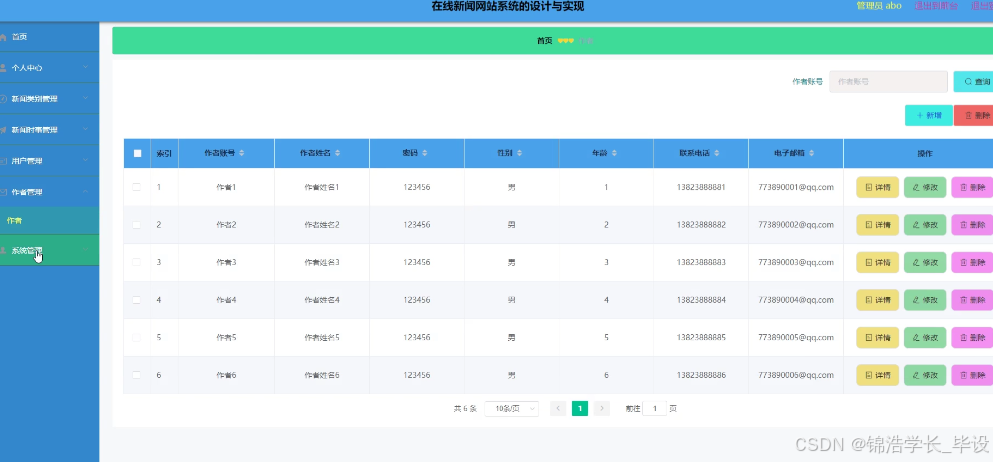Collapse the 作者管理 sidebar chevron
Image resolution: width=993 pixels, height=462 pixels.
pyautogui.click(x=85, y=192)
